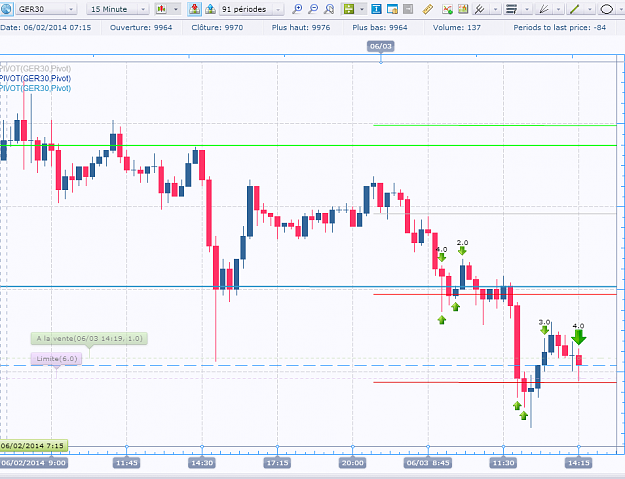The width and height of the screenshot is (625, 479).
Task: Click the Clôture: 9970 readout
Action: coord(217,27)
